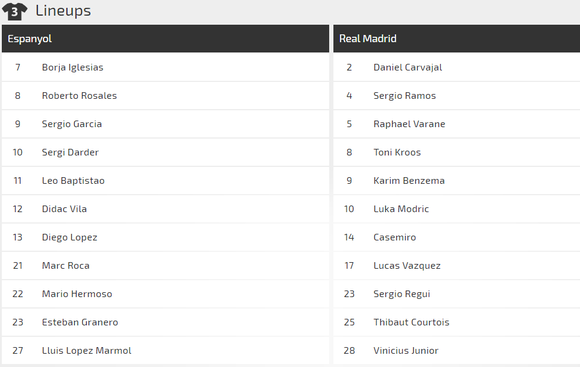
Task: Select Diego Lopez player row
Action: pos(165,237)
